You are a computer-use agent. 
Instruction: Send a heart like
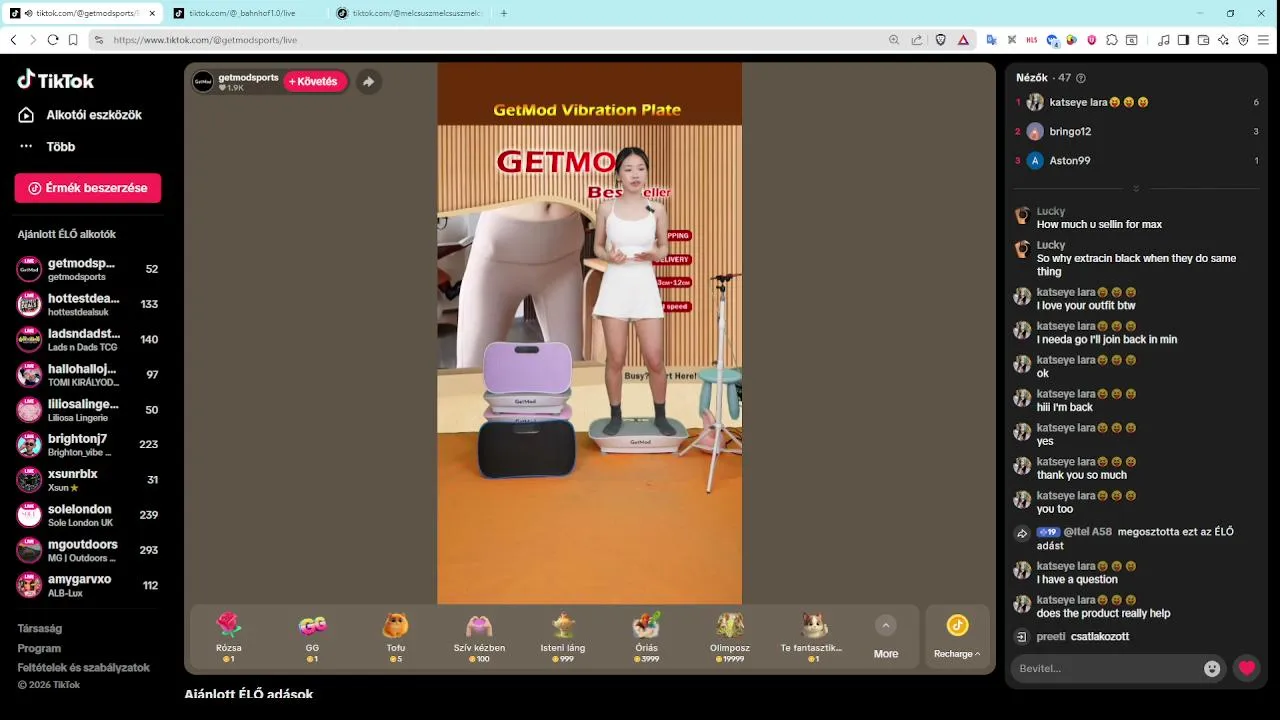[1246, 668]
